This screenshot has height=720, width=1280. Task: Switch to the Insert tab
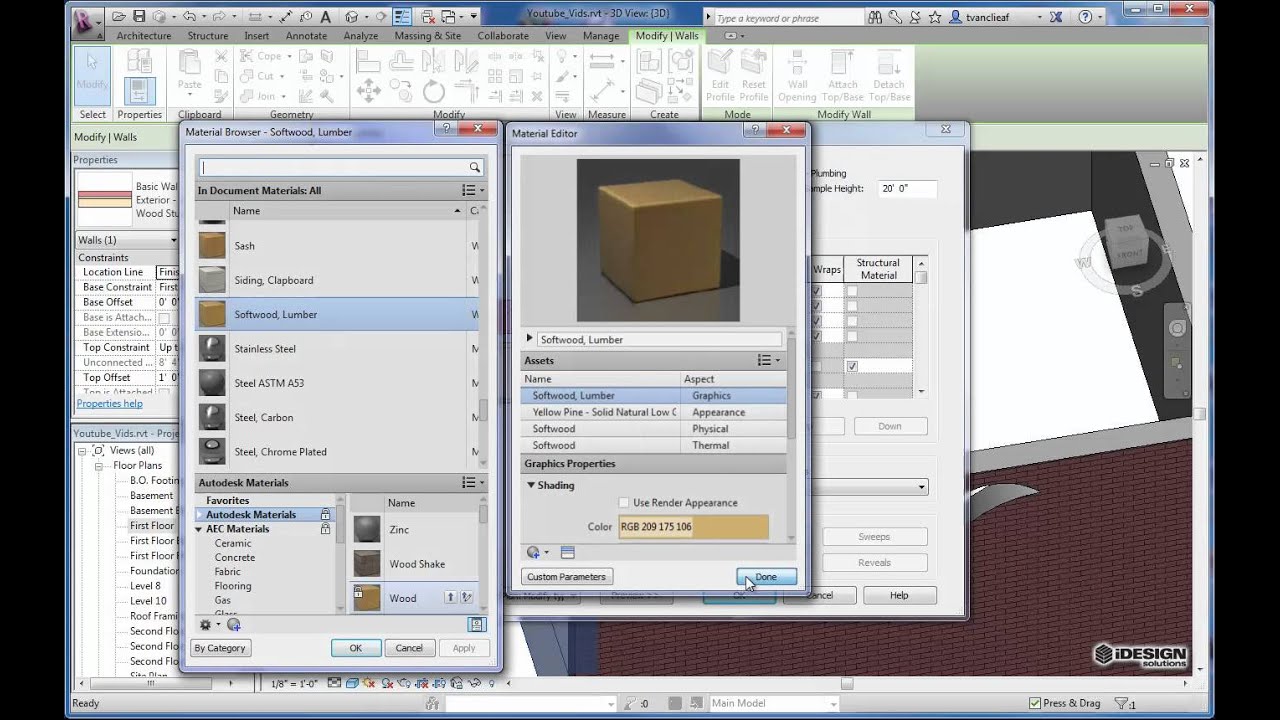click(257, 36)
